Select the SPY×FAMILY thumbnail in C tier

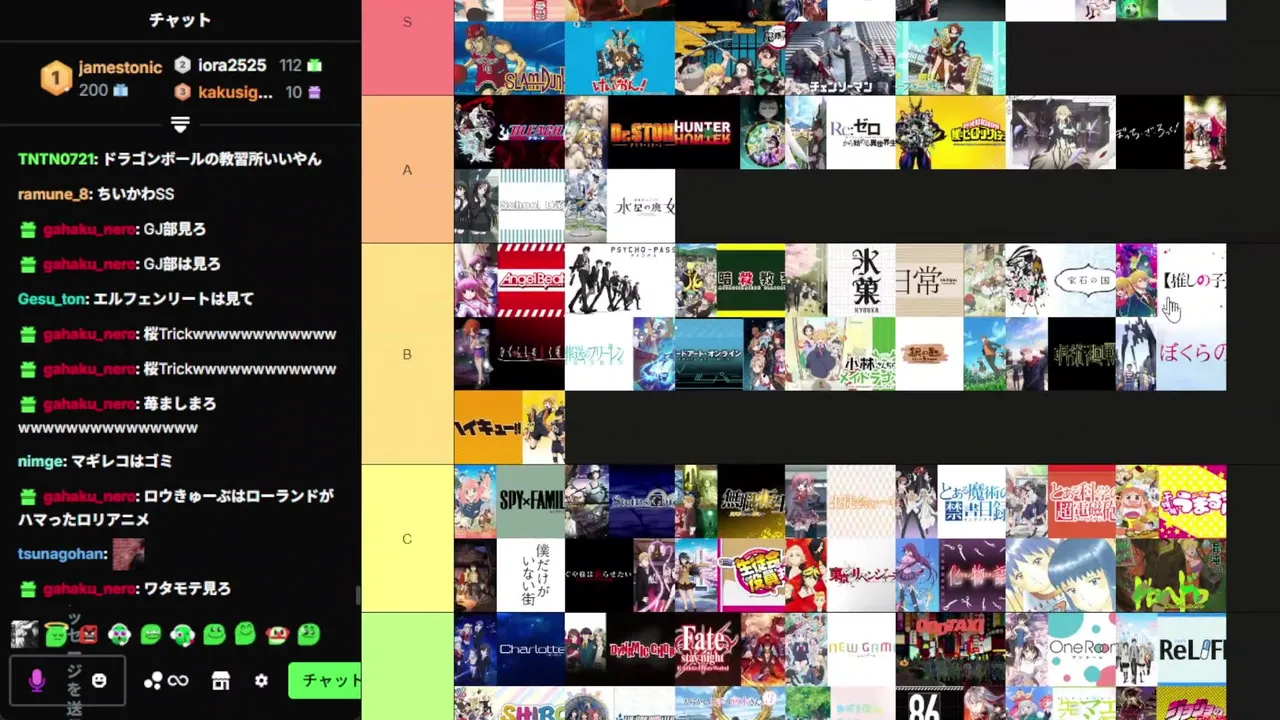pyautogui.click(x=510, y=502)
